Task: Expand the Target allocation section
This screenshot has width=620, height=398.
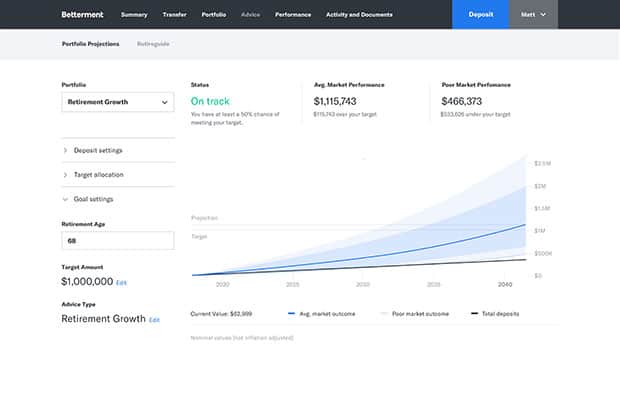Action: 118,175
